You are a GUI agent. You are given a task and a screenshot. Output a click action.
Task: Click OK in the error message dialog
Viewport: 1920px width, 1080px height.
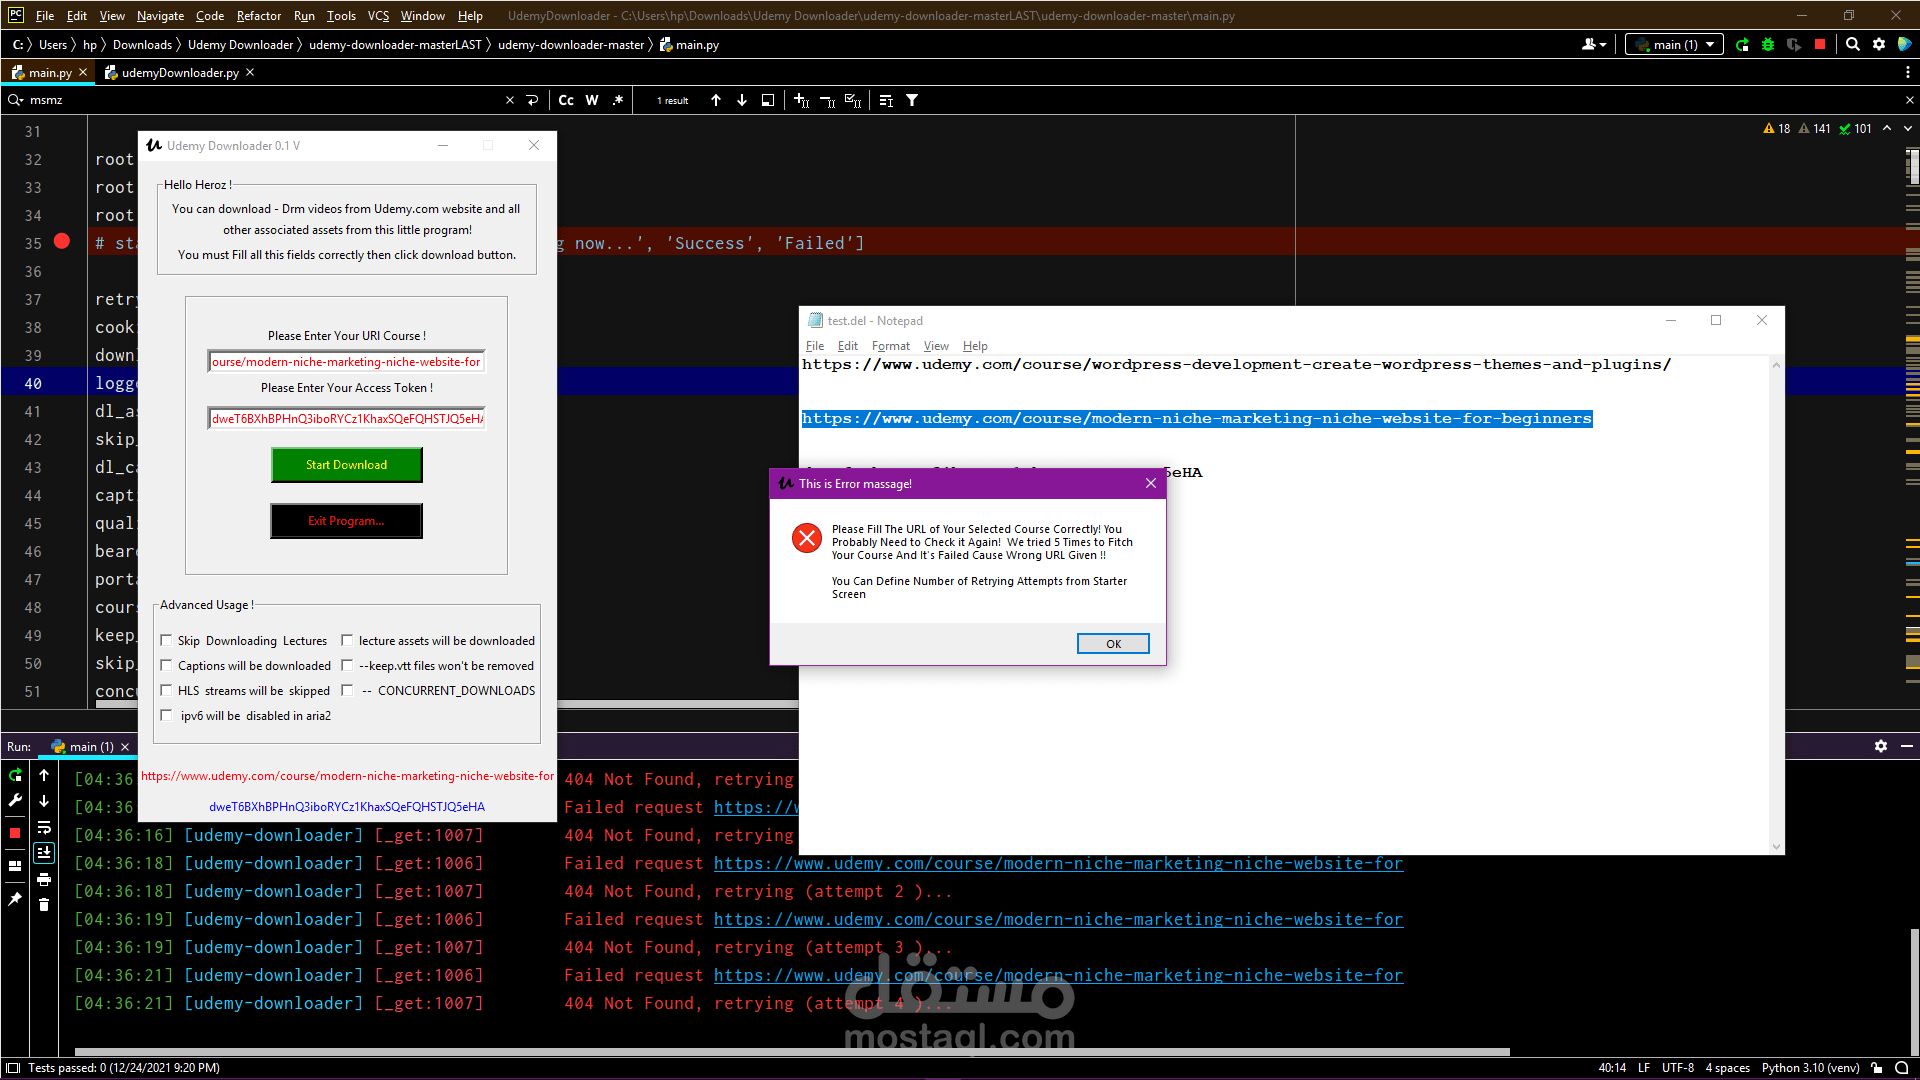(1113, 644)
